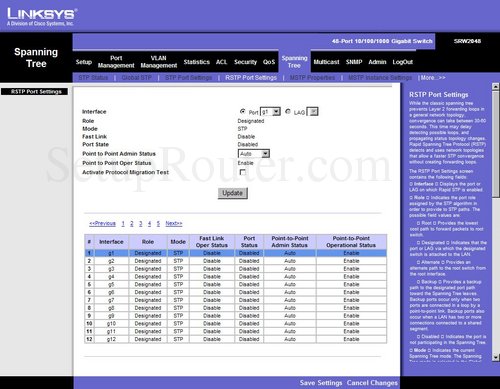This screenshot has height=389, width=500.
Task: Go to the Next>> page link
Action: (x=174, y=223)
